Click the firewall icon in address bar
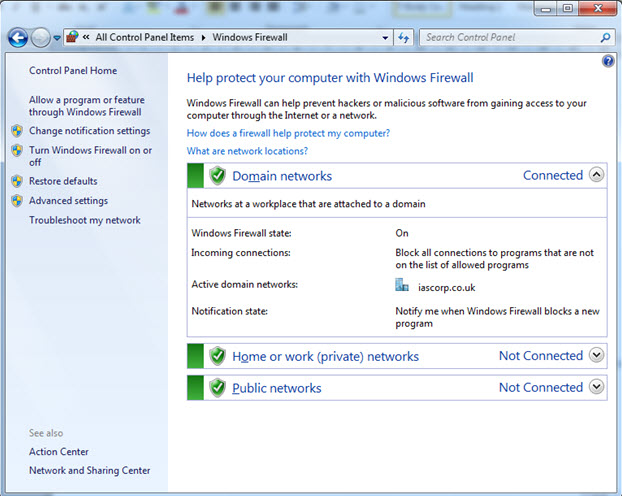 coord(72,37)
